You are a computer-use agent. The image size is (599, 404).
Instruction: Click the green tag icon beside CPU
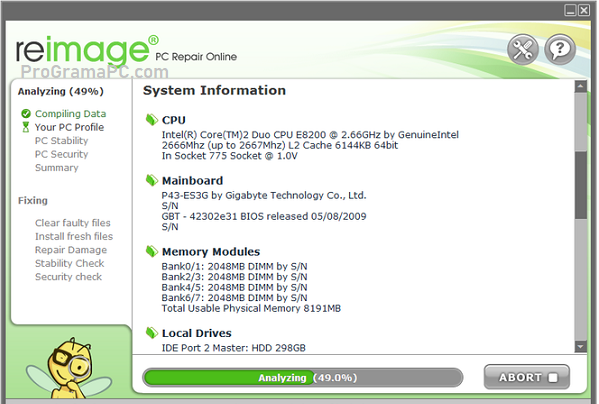(x=152, y=120)
